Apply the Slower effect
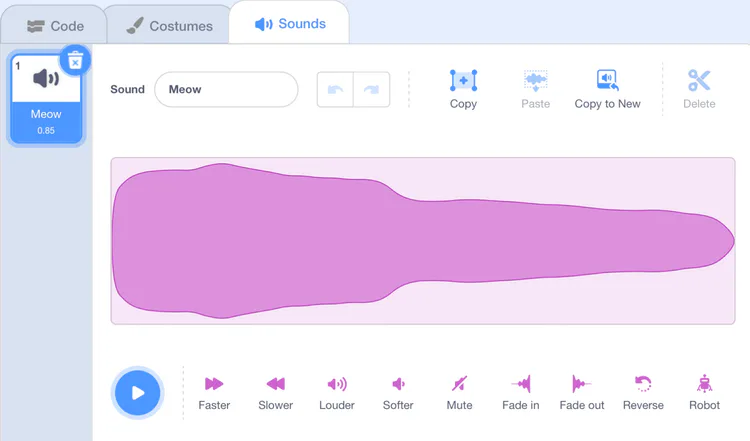 tap(275, 391)
